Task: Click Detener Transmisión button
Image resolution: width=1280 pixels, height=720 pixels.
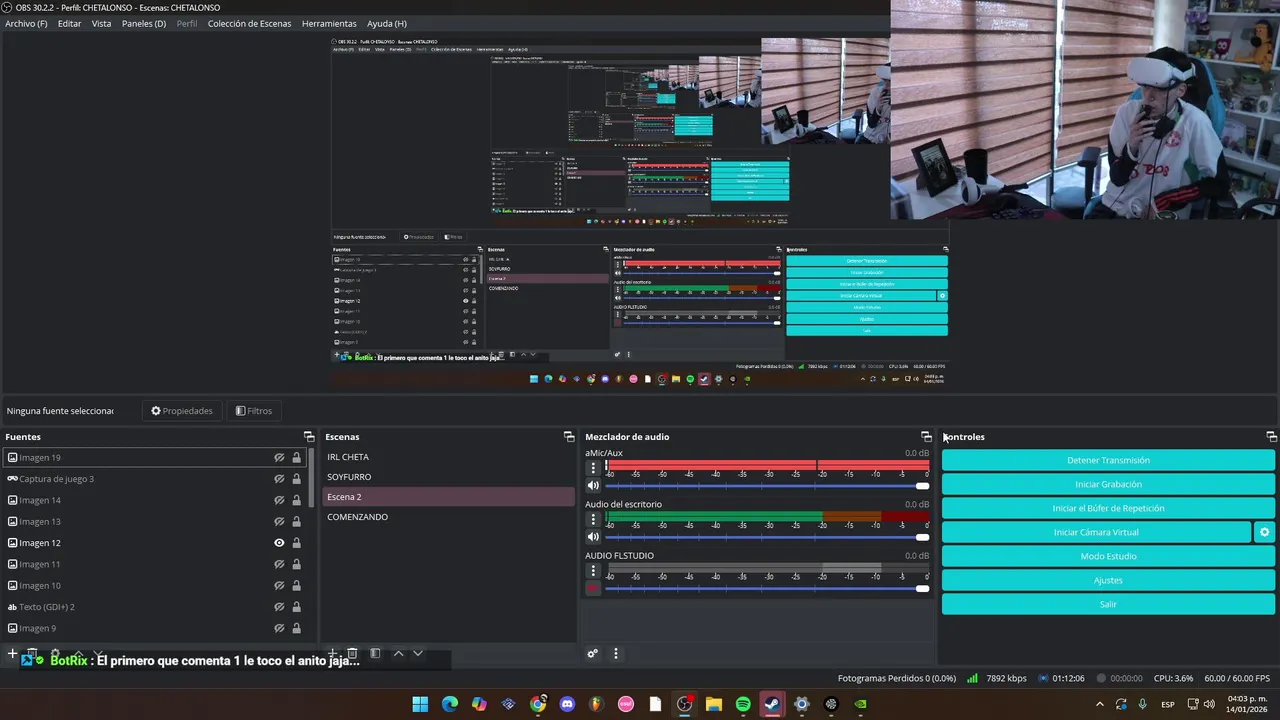Action: pos(1108,460)
